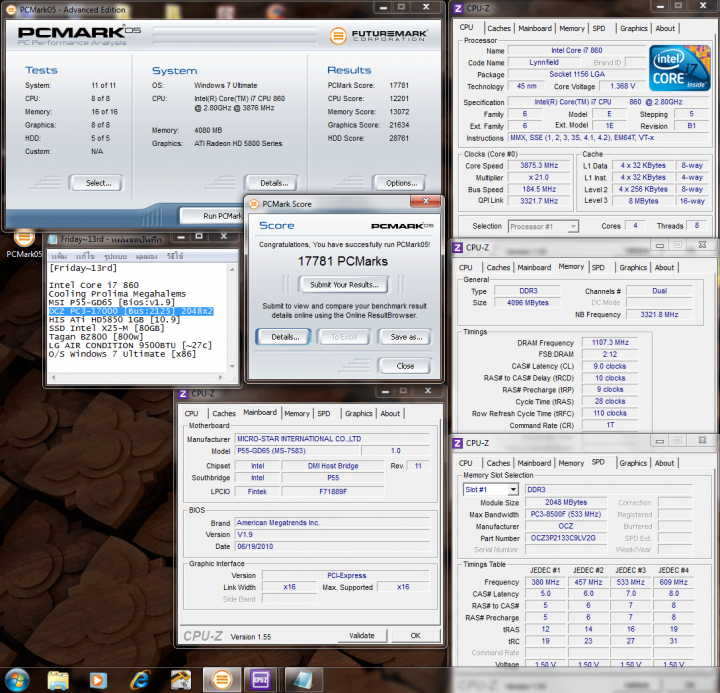Click the 17781 PCMarks score text
Screen dimensions: 720x693
(343, 261)
